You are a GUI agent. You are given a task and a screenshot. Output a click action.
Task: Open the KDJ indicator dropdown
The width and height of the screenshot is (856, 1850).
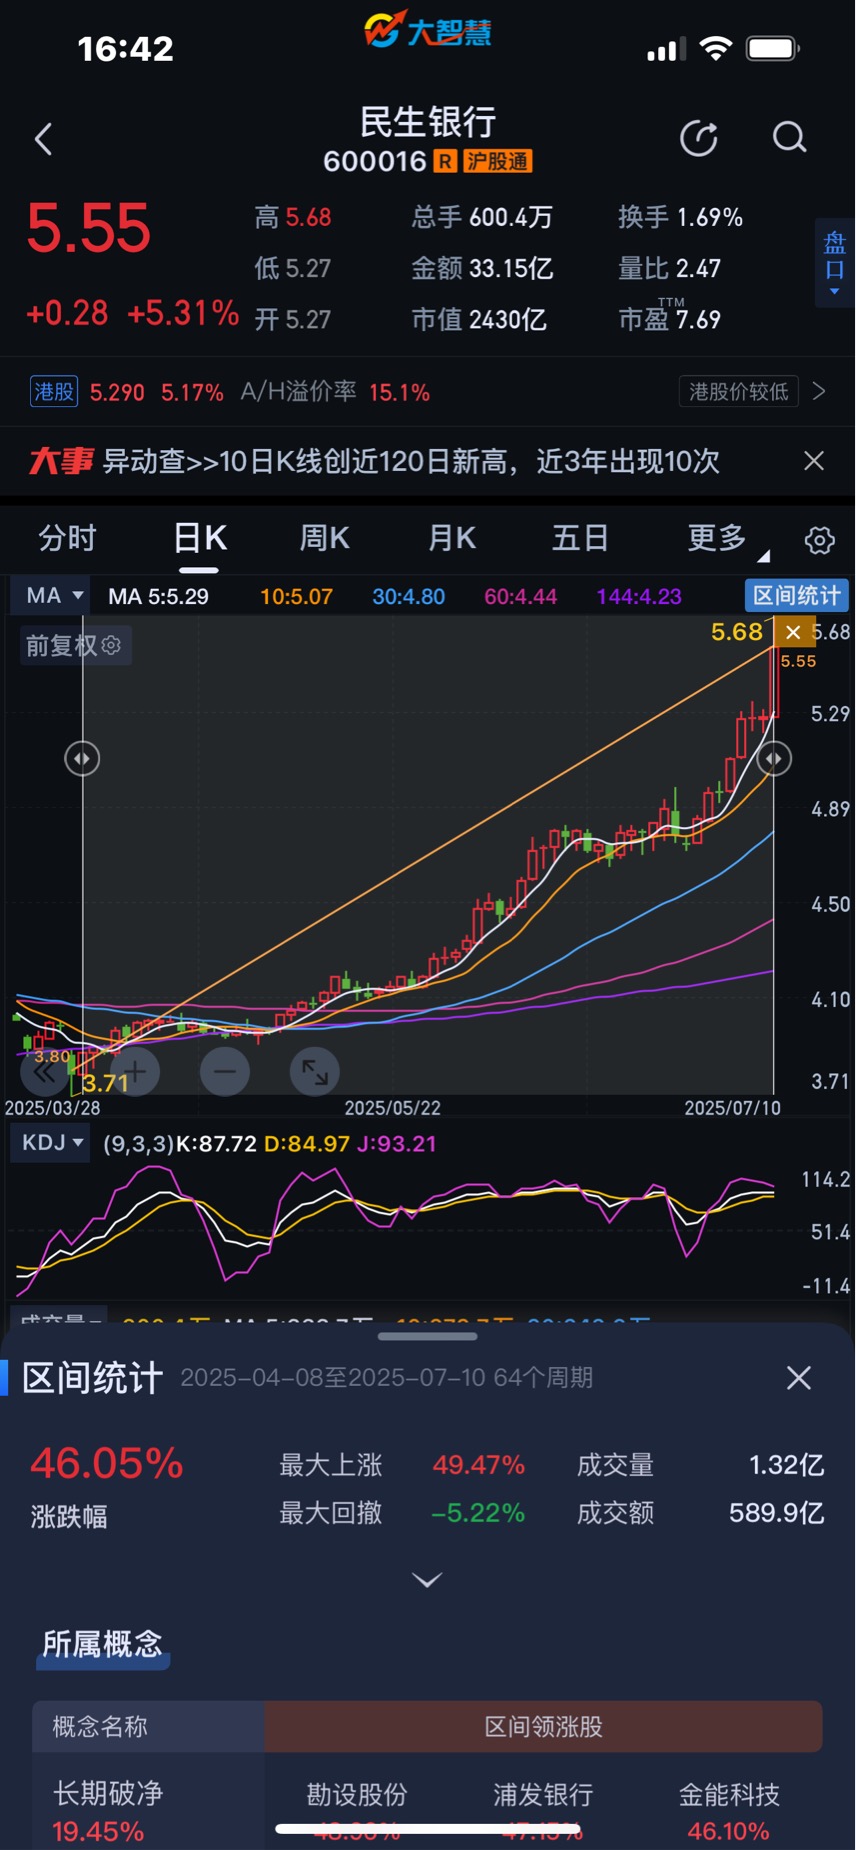50,1142
